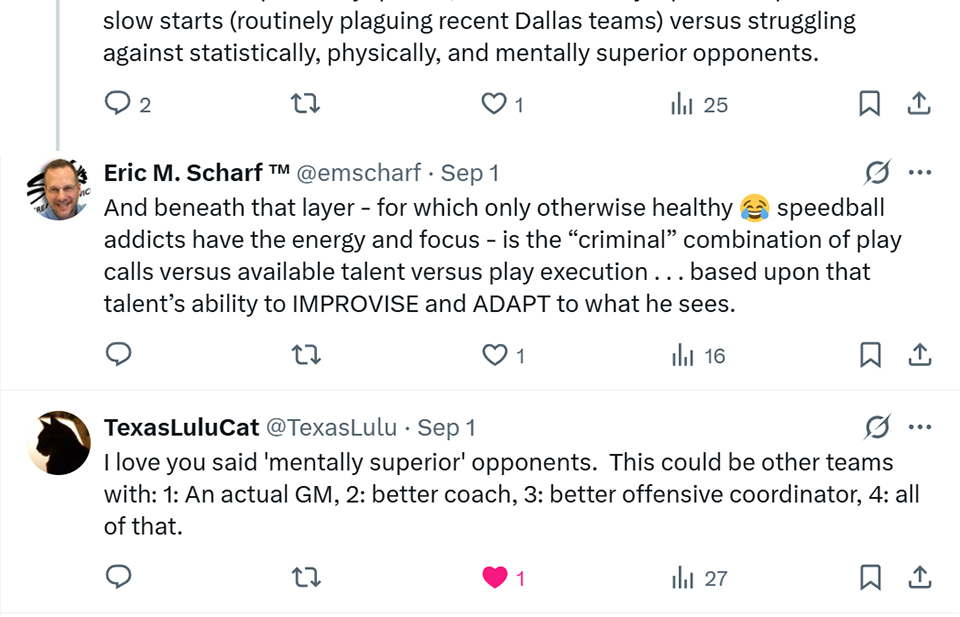Go to @emscharf profile handle
This screenshot has width=960, height=617.
(x=359, y=173)
